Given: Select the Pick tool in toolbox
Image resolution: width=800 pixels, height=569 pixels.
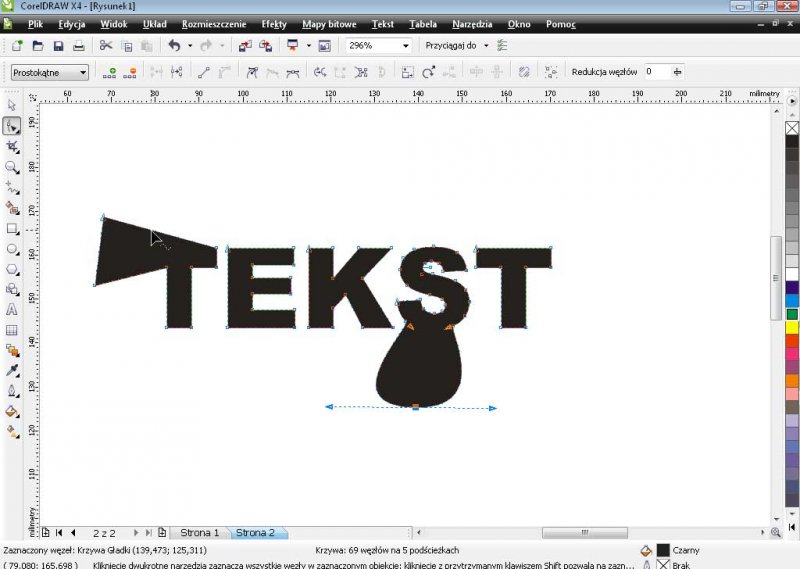Looking at the screenshot, I should 12,105.
